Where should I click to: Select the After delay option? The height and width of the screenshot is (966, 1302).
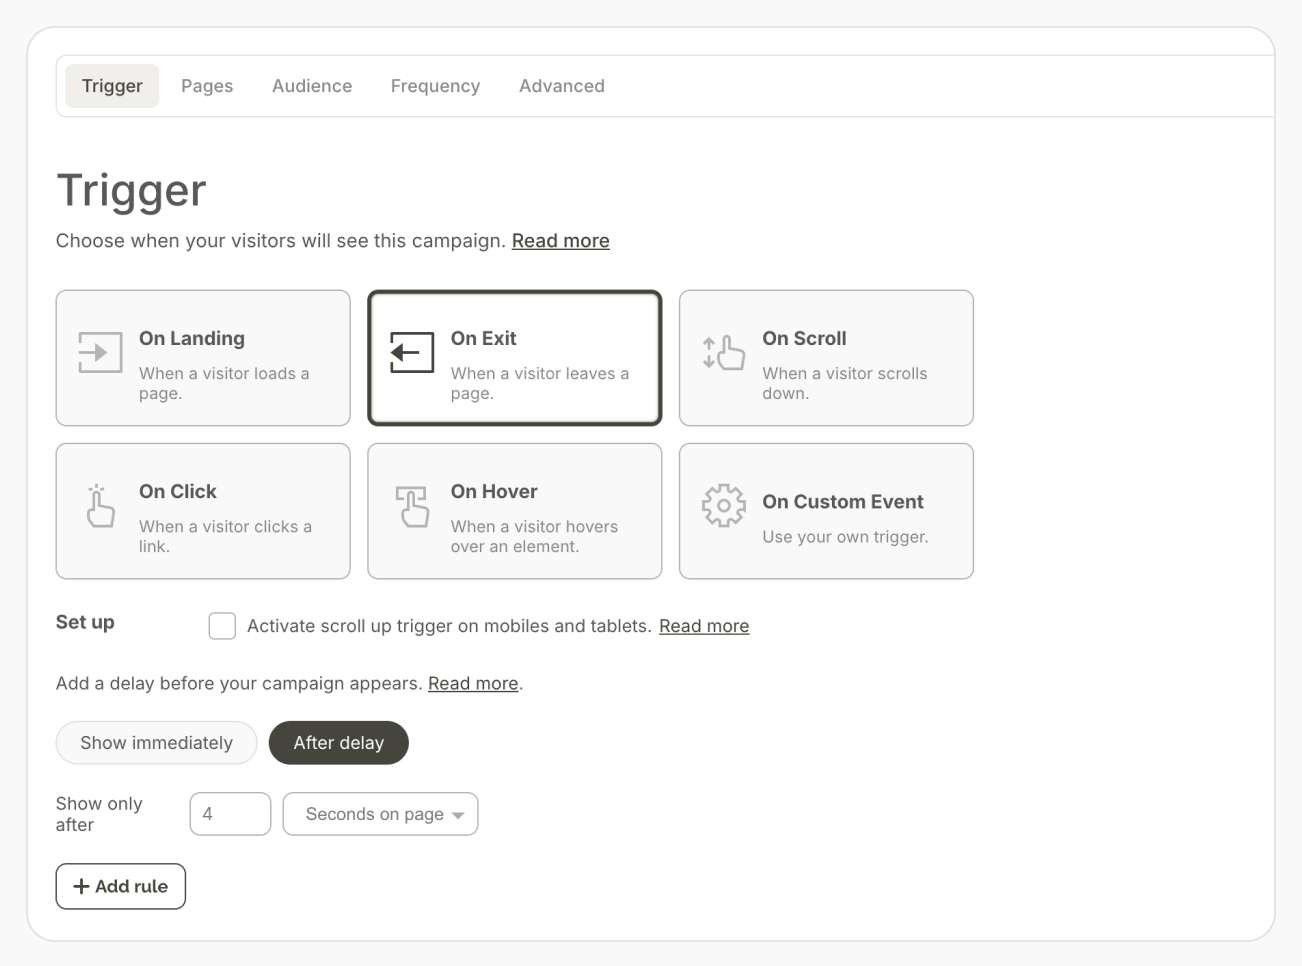tap(339, 743)
